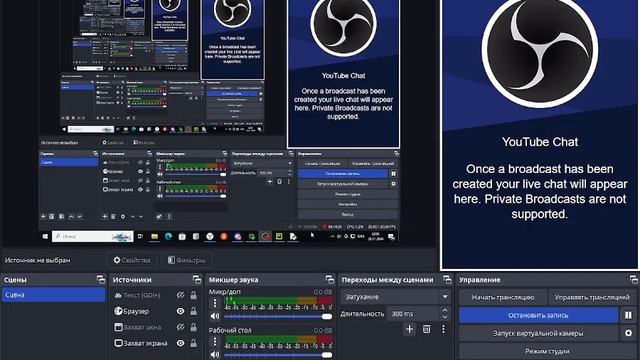Select the Захват окна source
Screen dimensions: 640x360
[x=142, y=327]
